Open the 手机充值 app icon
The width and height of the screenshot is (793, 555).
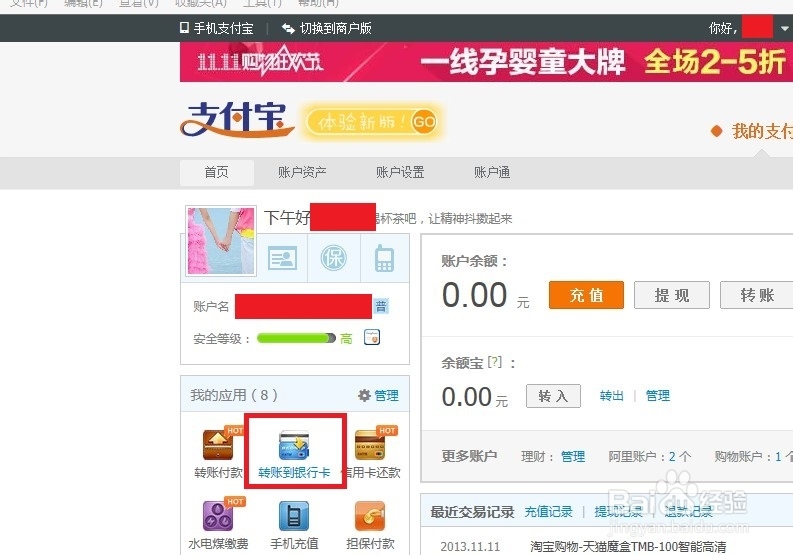294,516
